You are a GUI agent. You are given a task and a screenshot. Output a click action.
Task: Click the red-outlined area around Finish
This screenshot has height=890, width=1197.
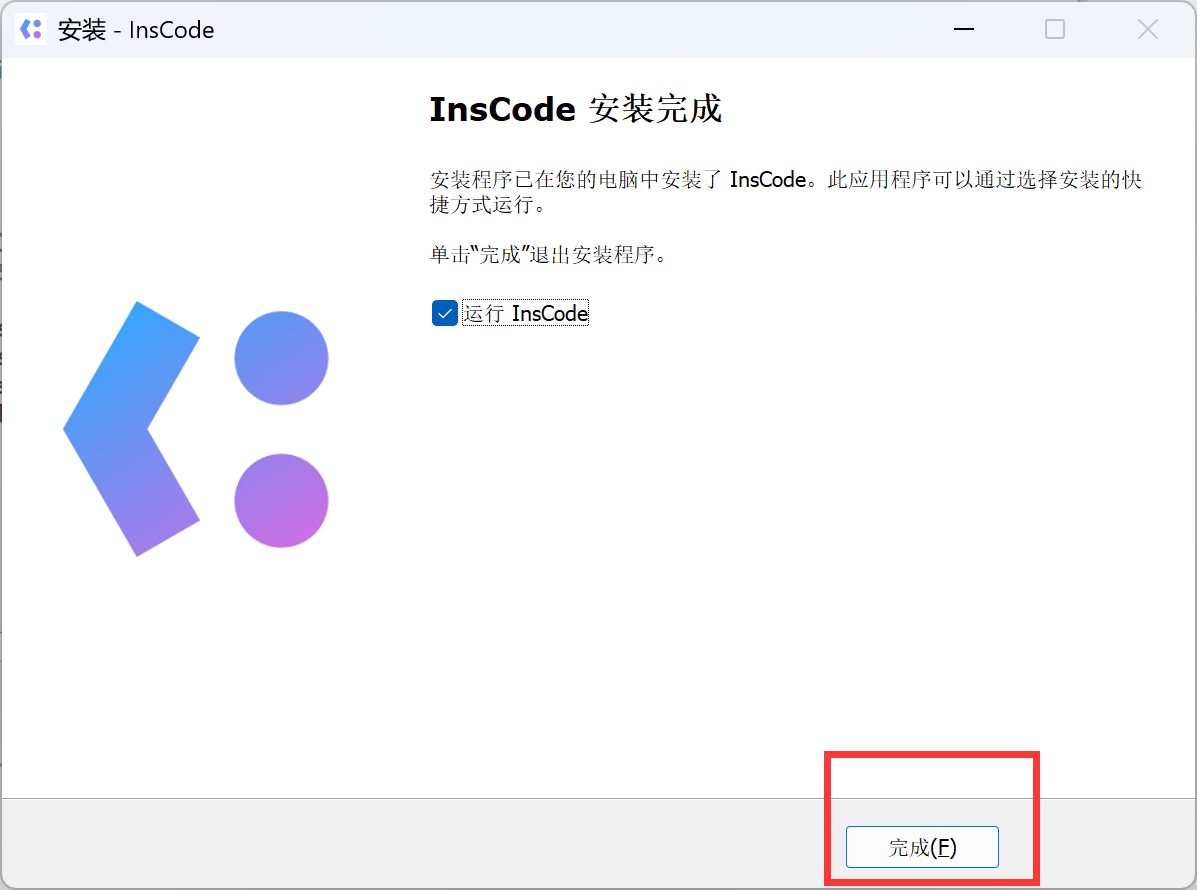tap(931, 818)
